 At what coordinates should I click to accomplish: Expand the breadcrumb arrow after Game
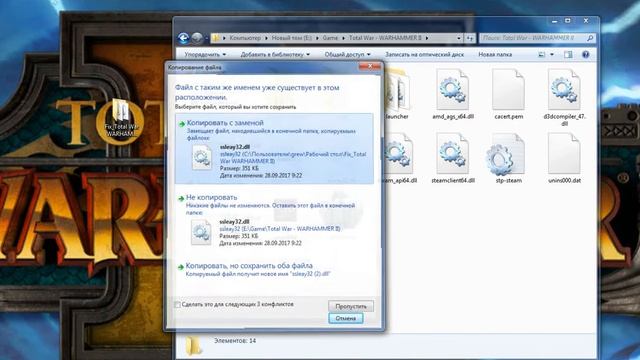[x=343, y=38]
